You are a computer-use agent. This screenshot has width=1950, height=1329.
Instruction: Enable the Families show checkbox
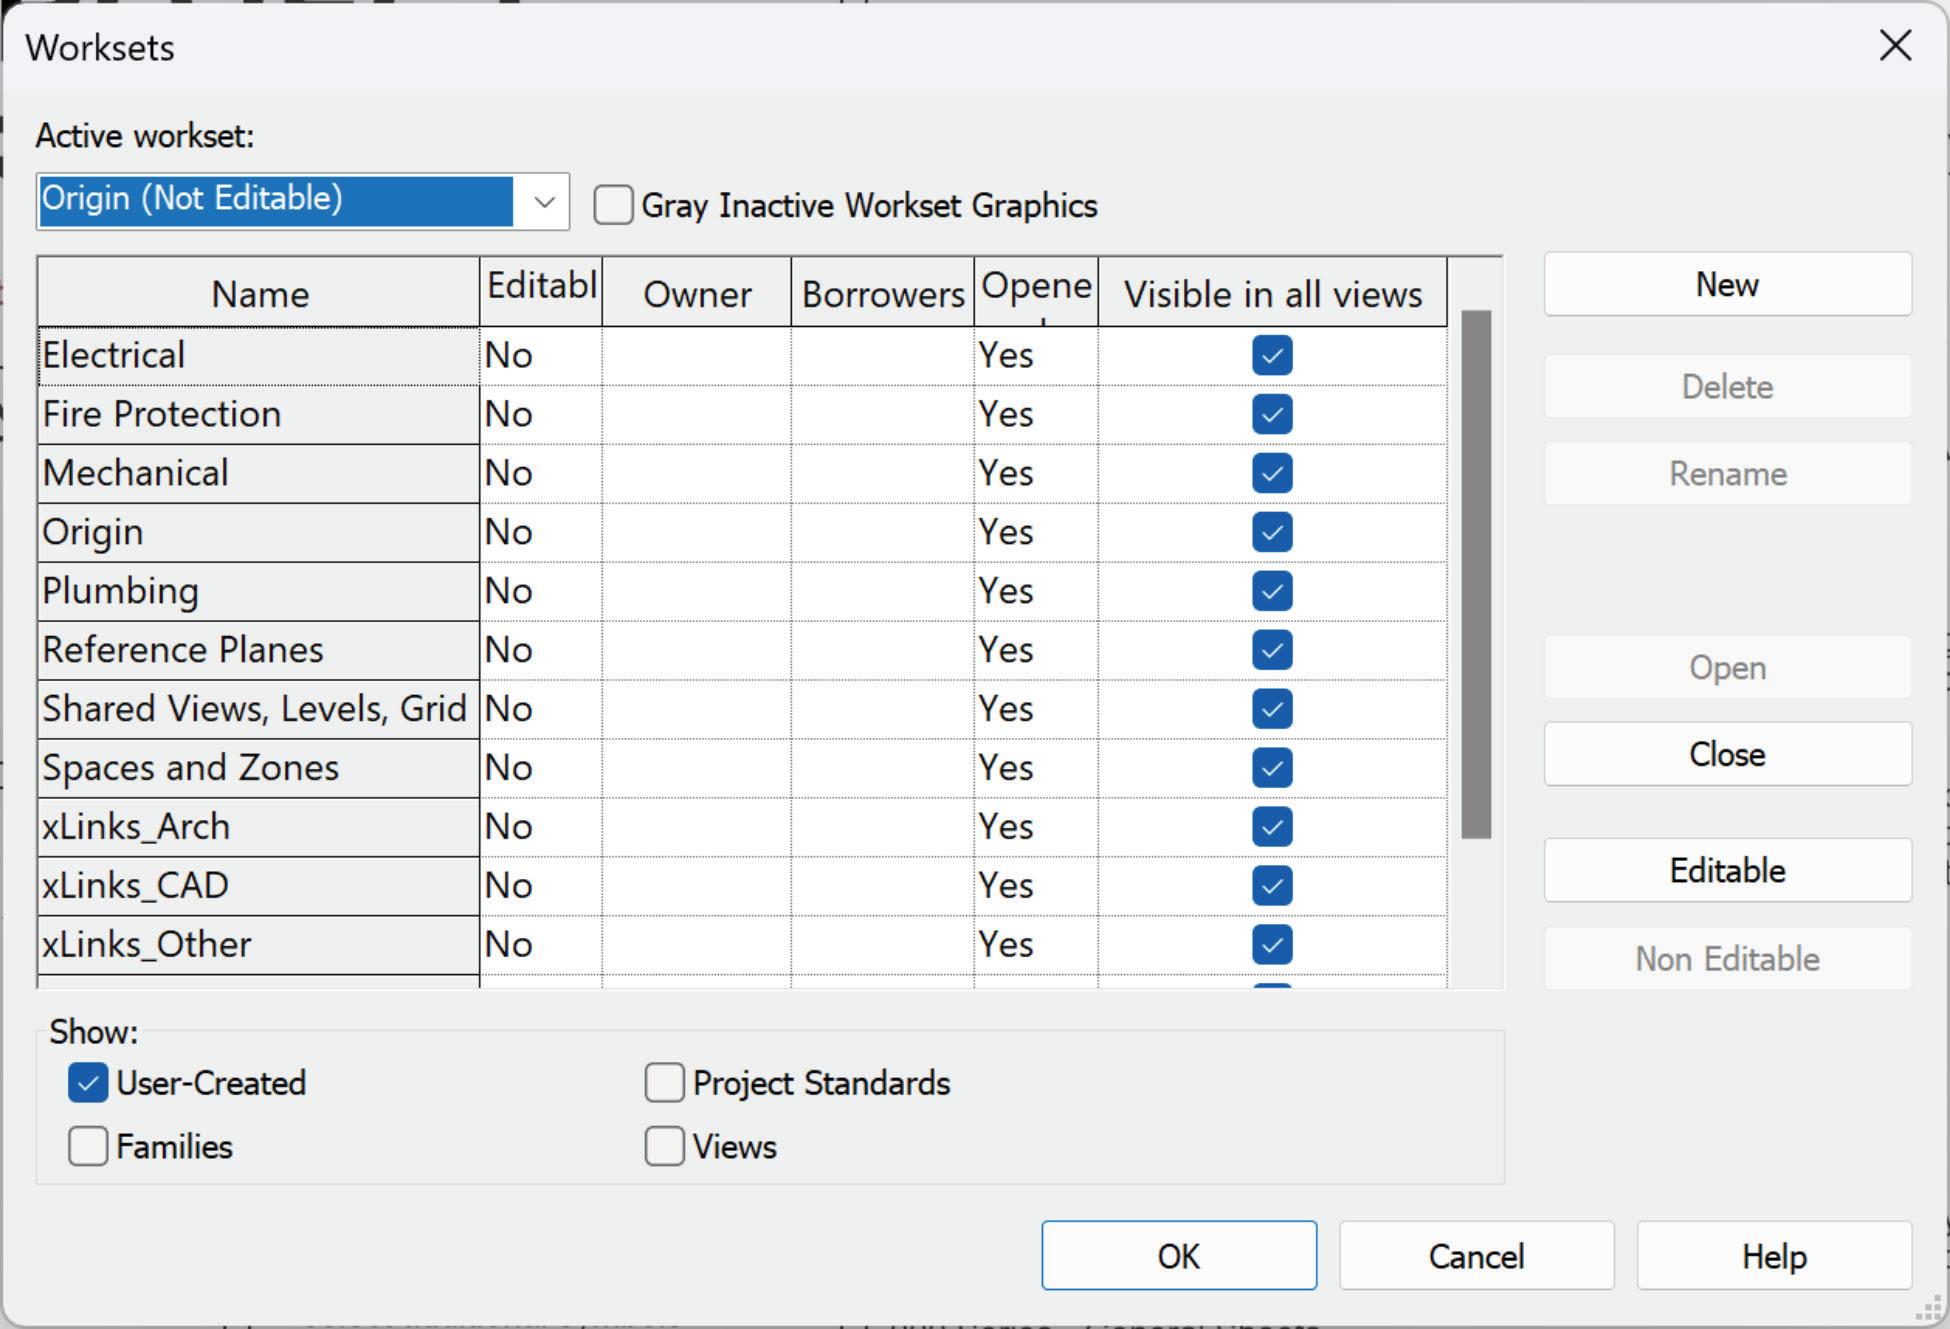tap(88, 1146)
